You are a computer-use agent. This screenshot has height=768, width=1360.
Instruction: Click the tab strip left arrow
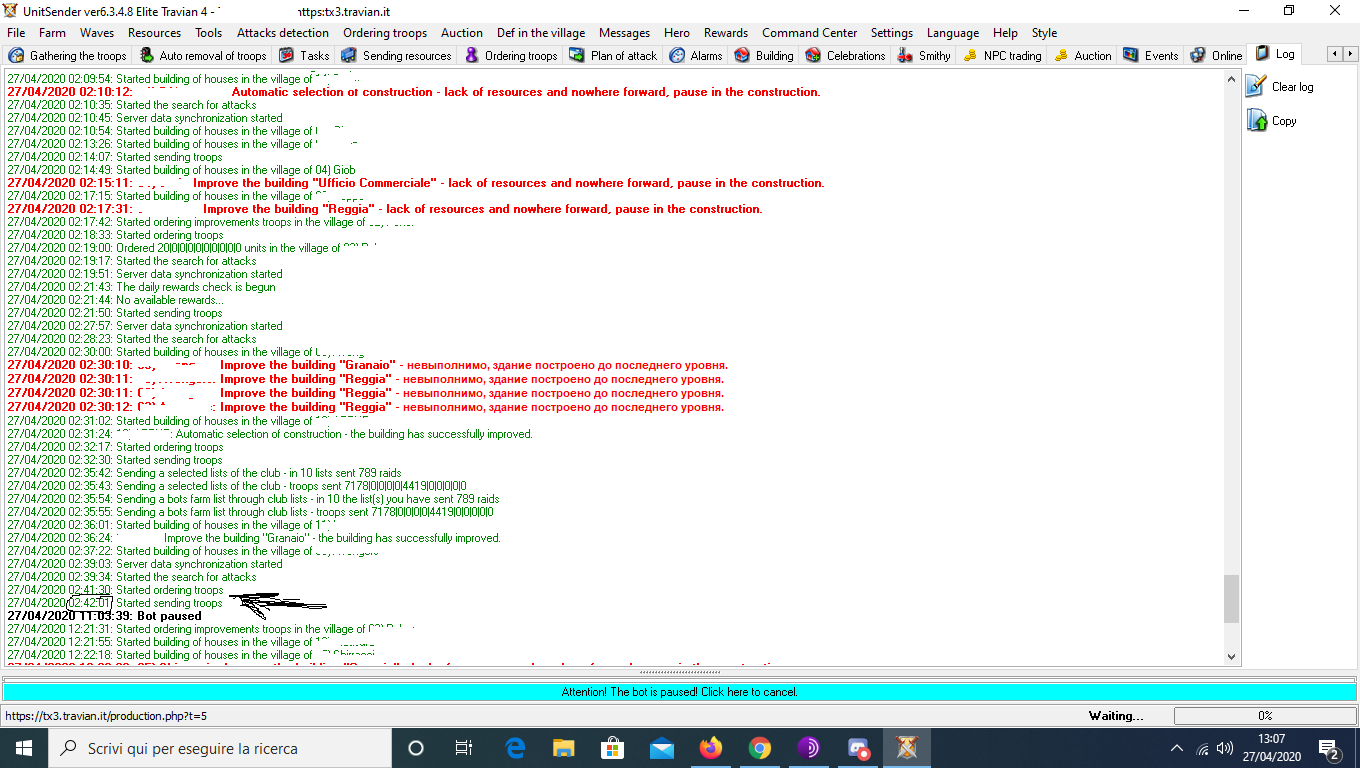(x=1334, y=54)
